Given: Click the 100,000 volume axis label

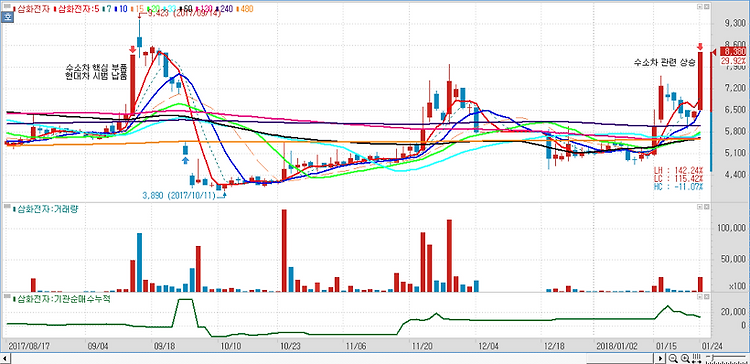Looking at the screenshot, I should 732,228.
